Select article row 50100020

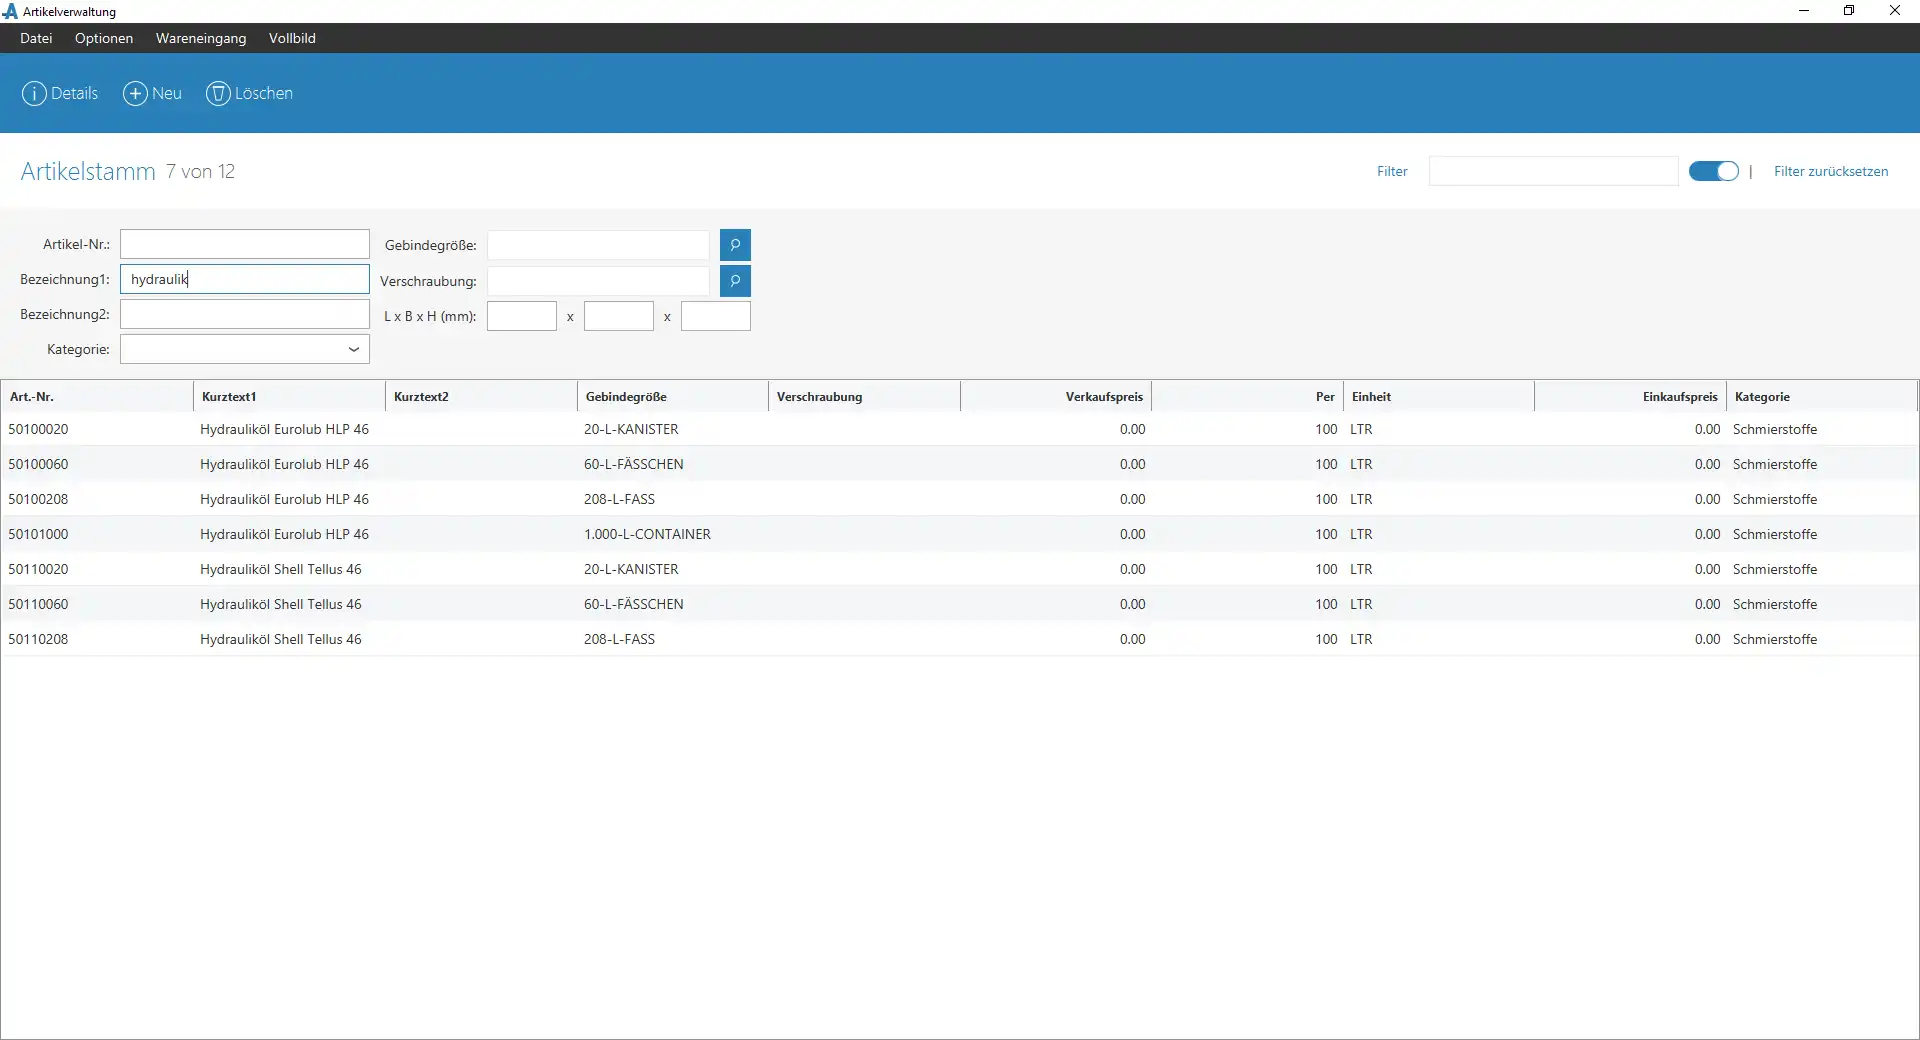(960, 429)
